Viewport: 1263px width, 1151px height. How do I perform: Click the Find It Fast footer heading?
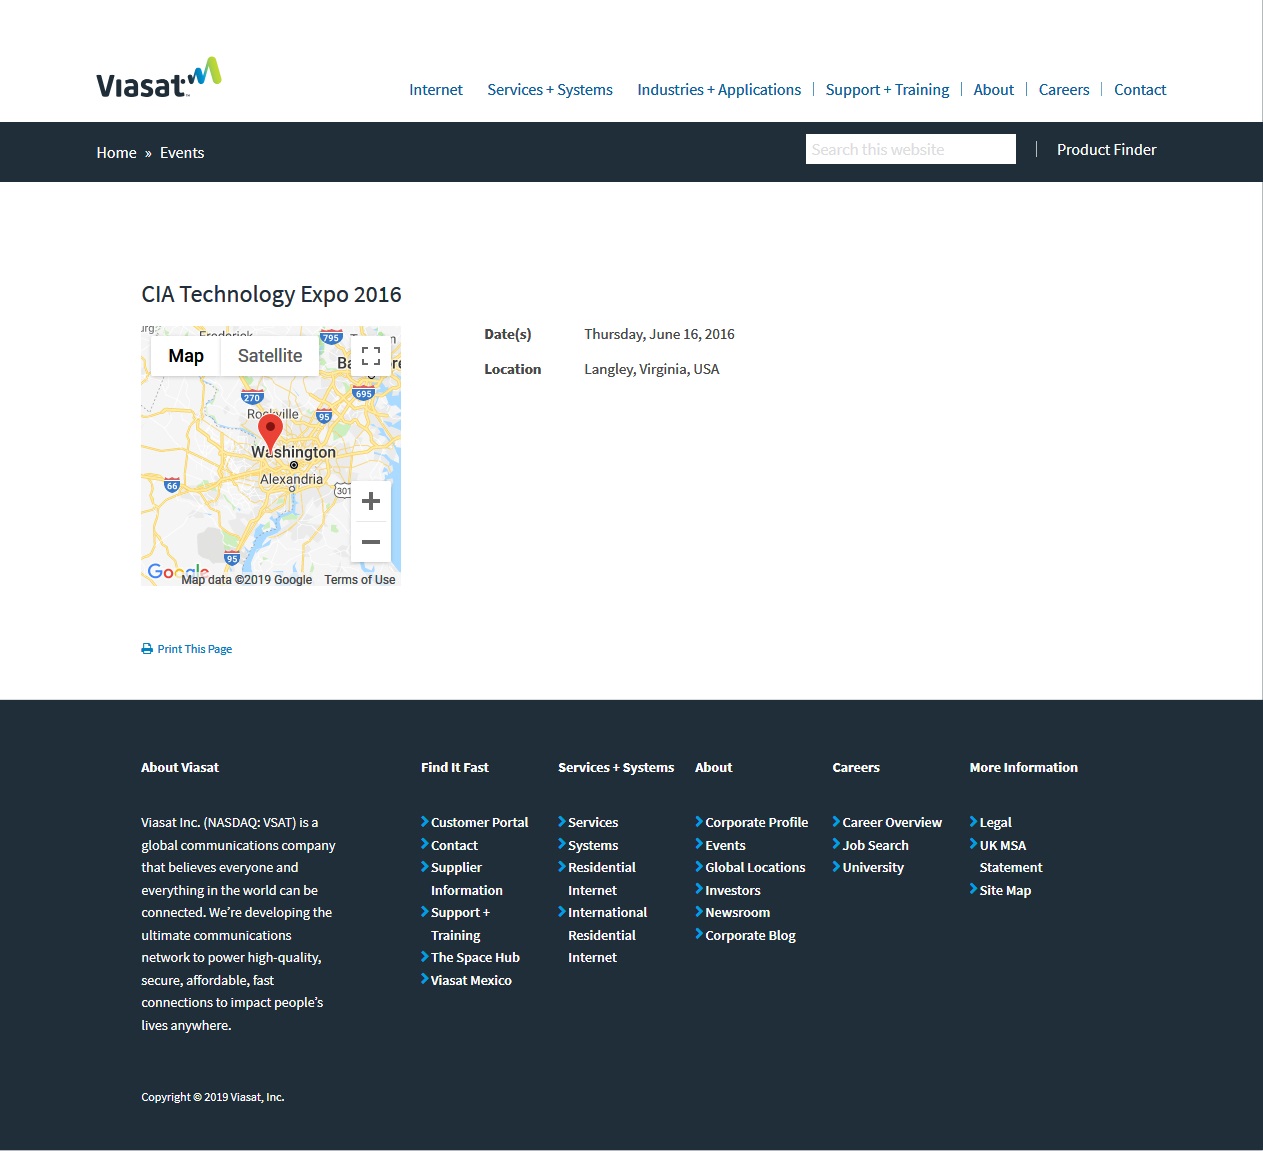[455, 768]
